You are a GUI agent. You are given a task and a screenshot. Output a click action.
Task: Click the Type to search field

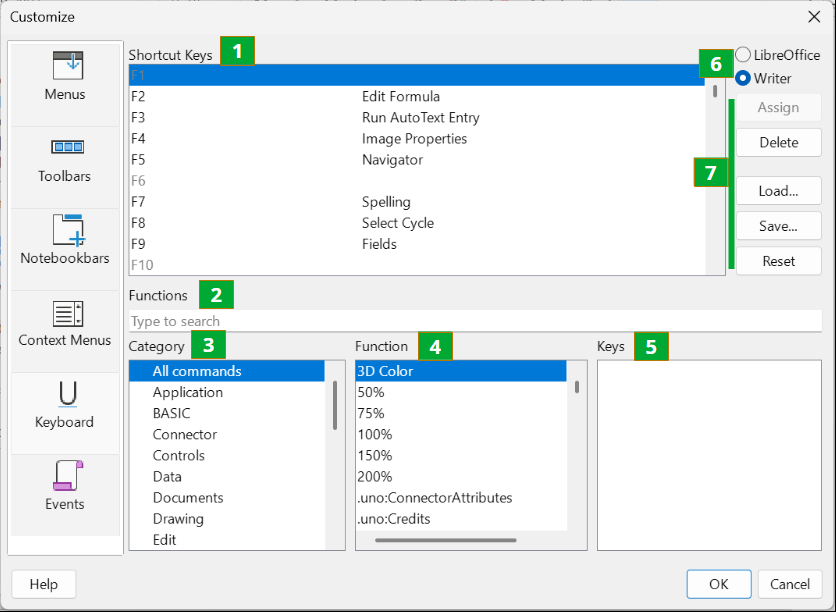475,321
